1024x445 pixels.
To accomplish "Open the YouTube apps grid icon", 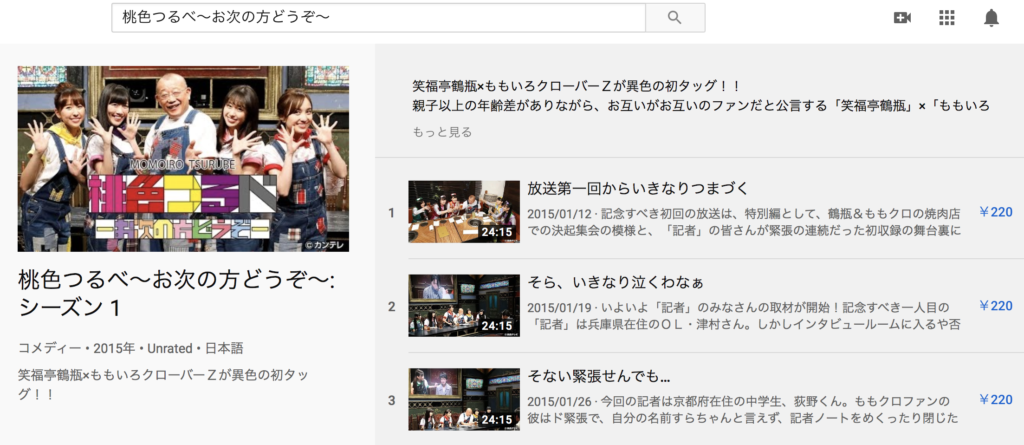I will point(946,18).
